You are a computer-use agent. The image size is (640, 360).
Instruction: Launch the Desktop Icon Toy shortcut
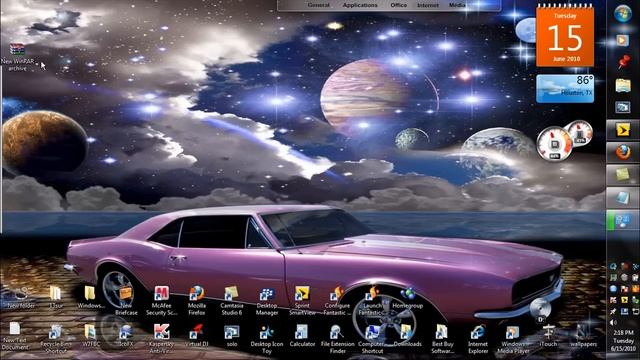tap(267, 339)
